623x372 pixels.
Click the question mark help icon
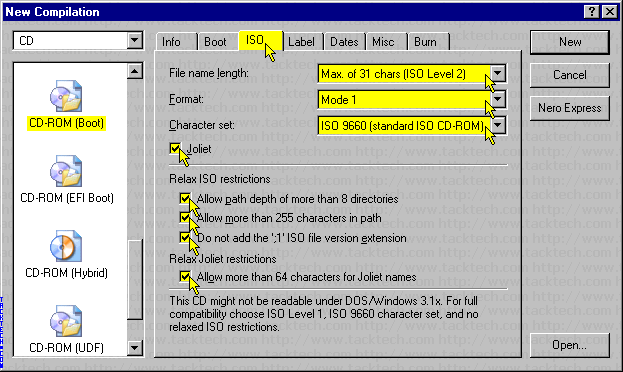[592, 12]
